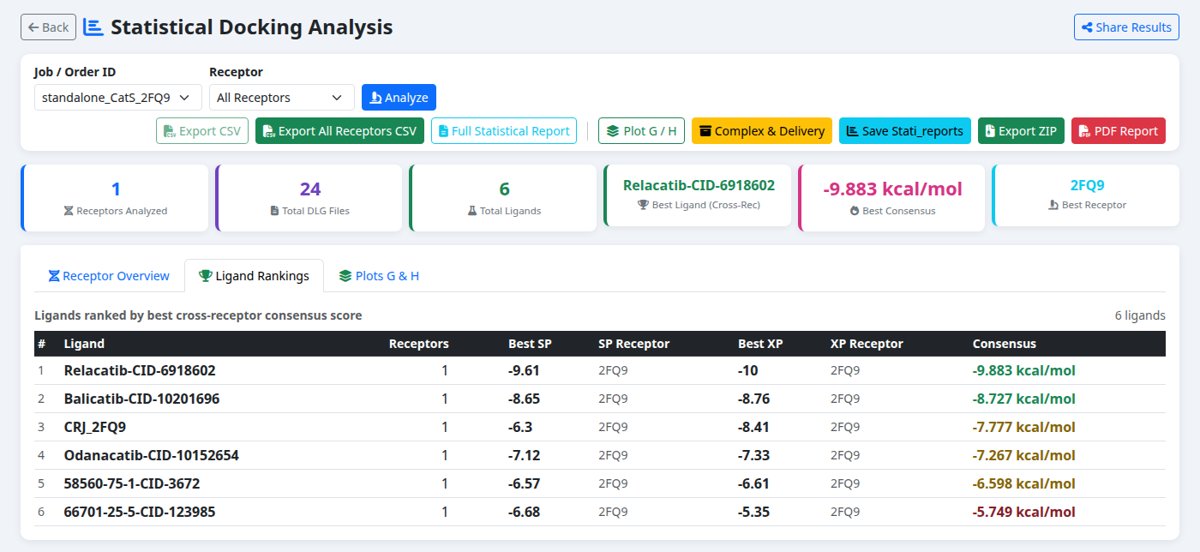
Task: Select ligand 66701-25-5-CID-123985 row
Action: pos(600,511)
